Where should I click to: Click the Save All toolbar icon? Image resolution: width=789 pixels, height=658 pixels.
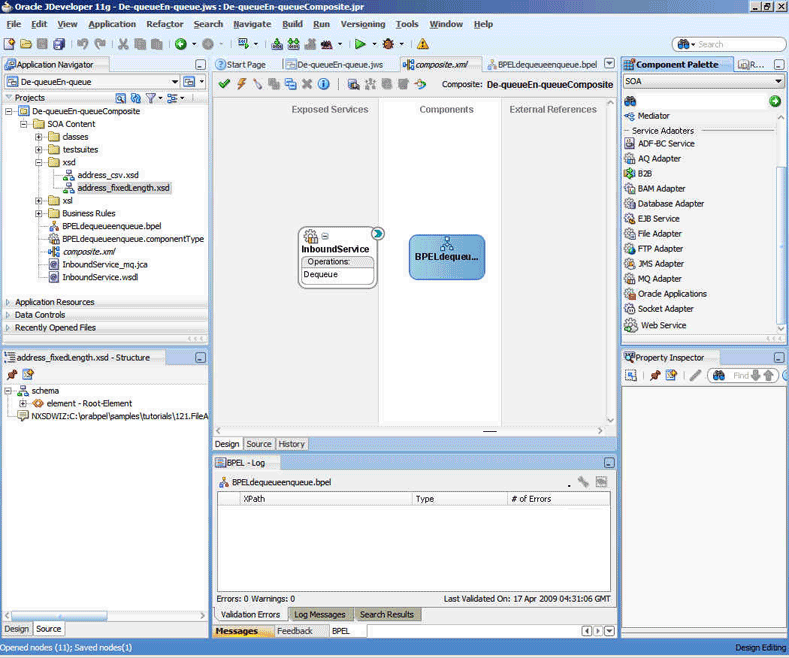pos(59,44)
